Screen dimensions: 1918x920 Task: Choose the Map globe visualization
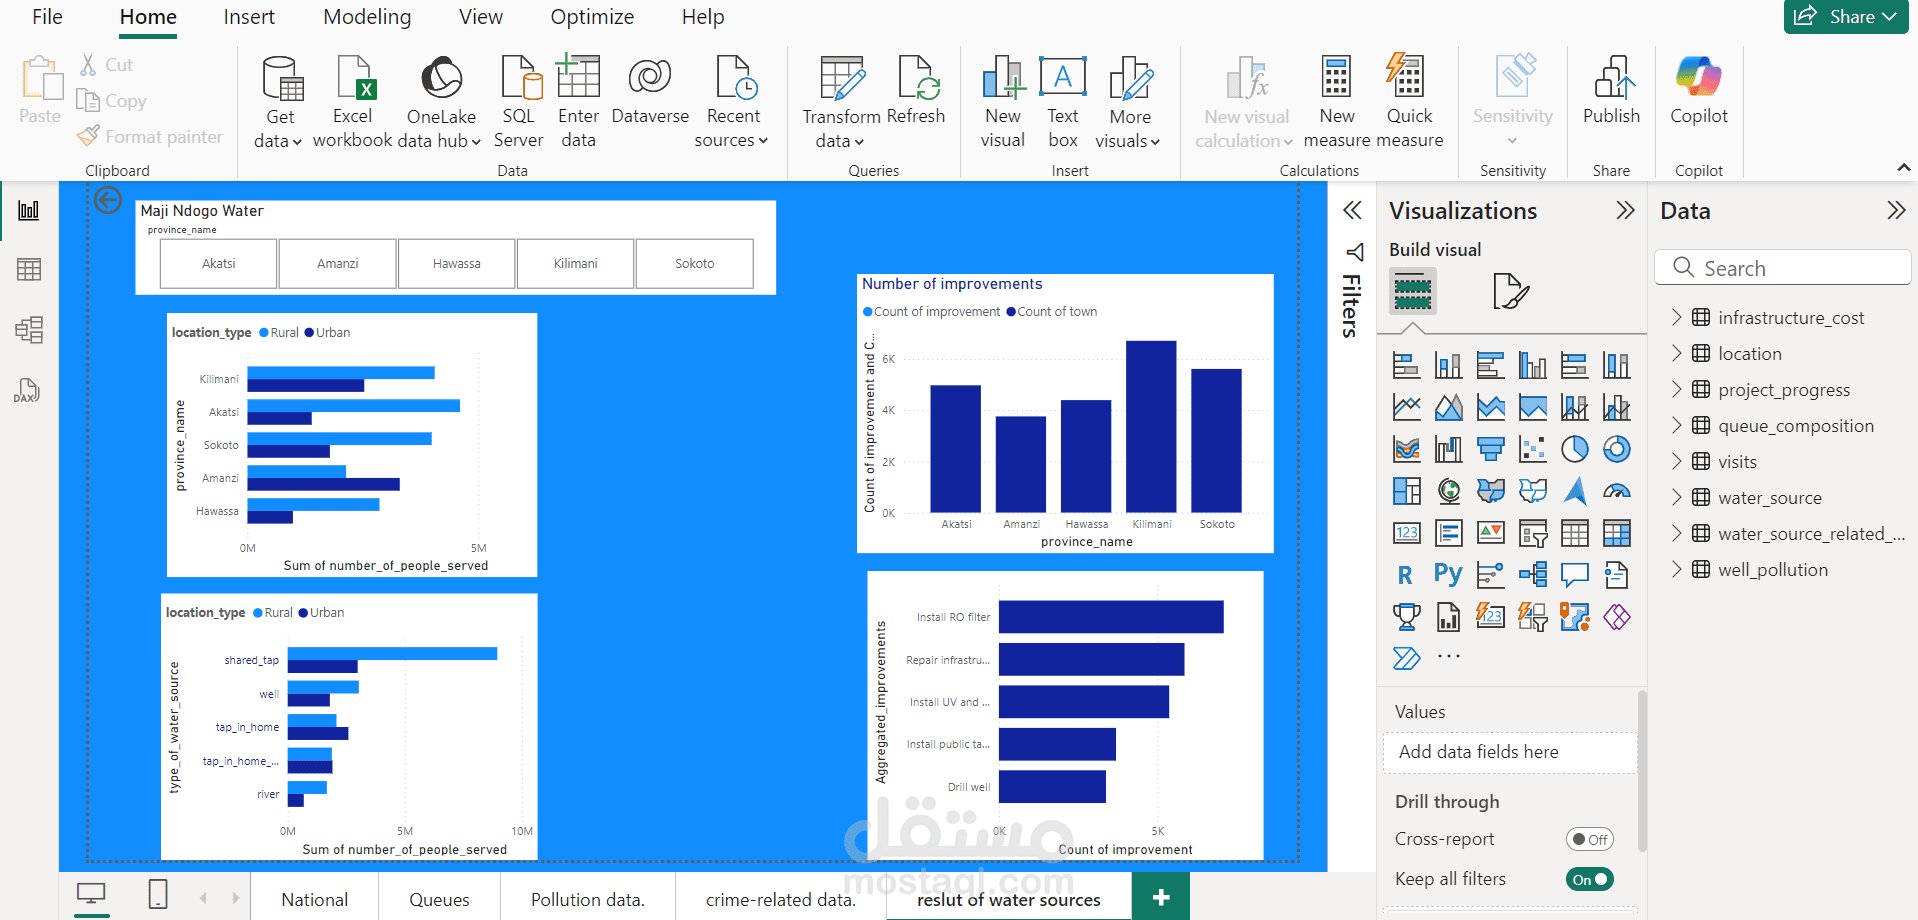[1448, 491]
